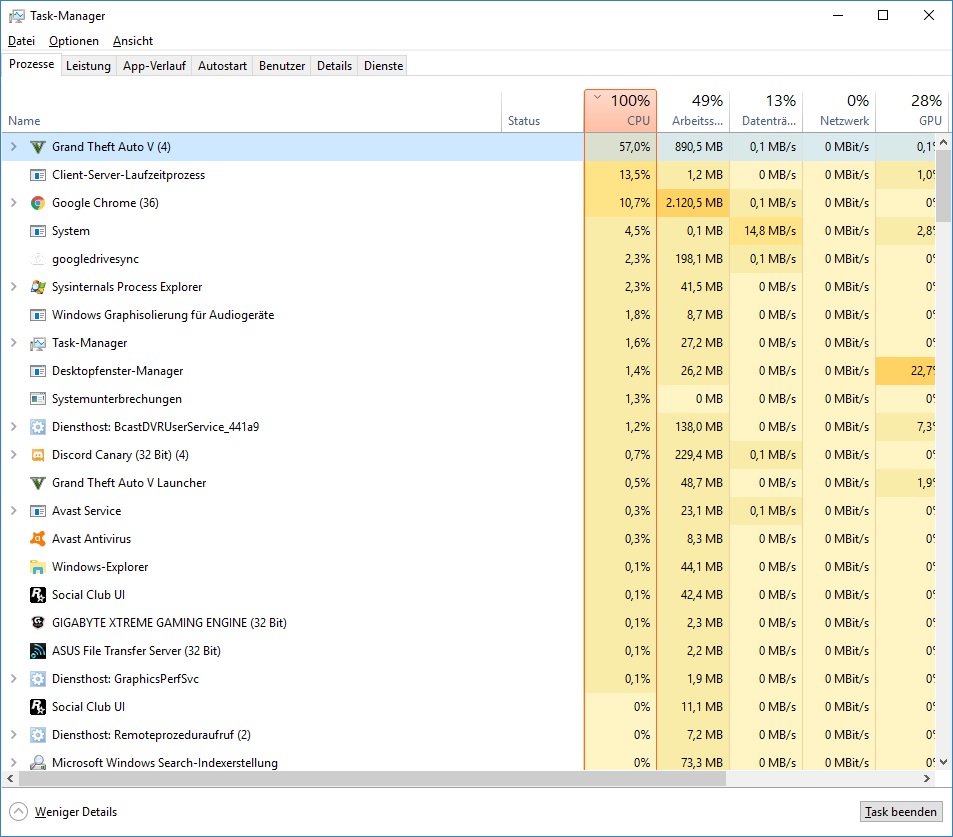
Task: Click the Windows Graphisolierung für Audiogeräte icon
Action: coord(38,315)
